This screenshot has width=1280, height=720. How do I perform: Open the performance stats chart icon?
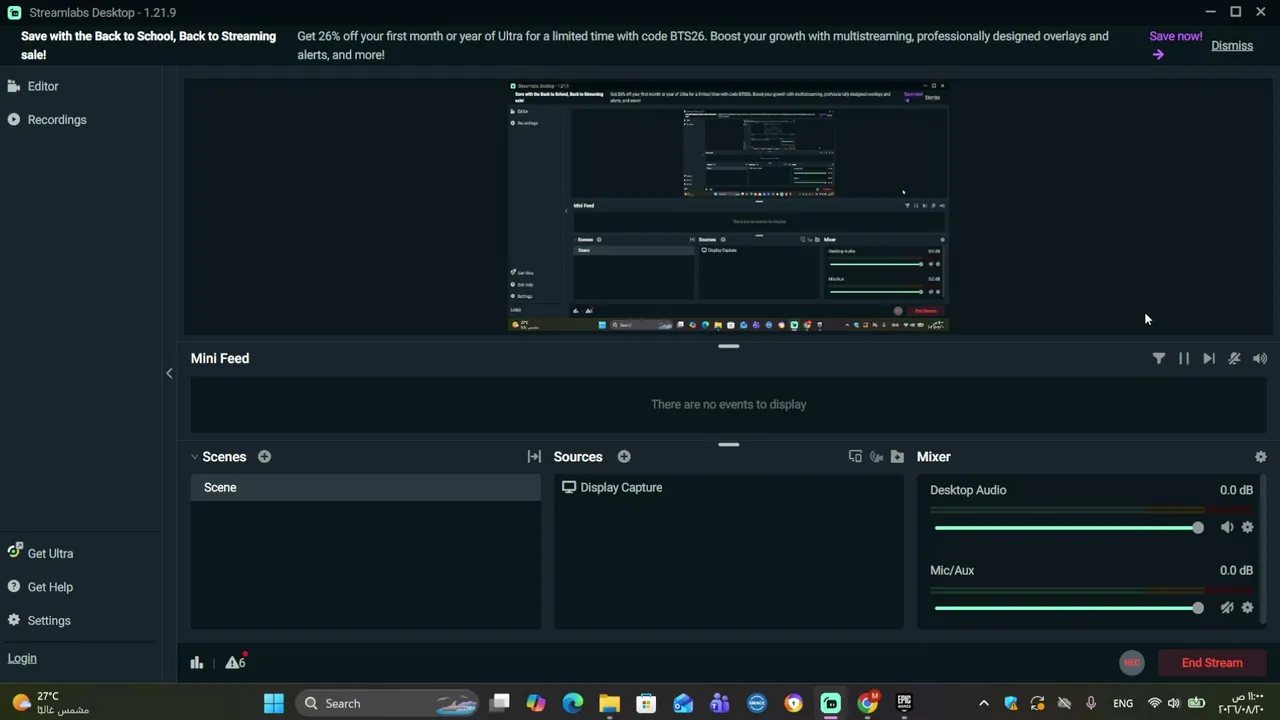[197, 663]
